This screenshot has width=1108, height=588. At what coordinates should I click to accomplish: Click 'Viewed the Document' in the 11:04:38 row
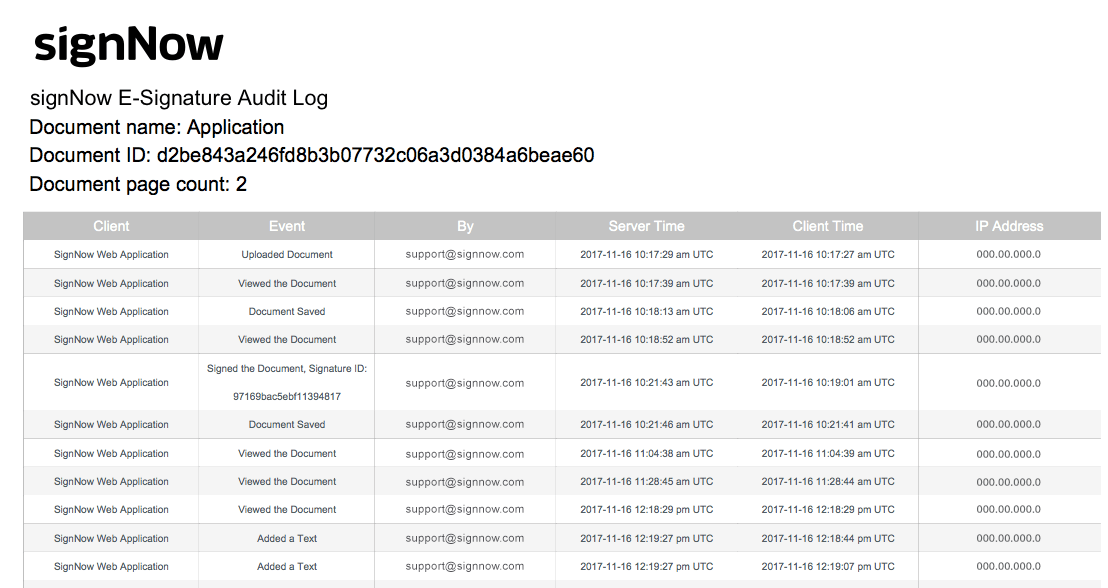pos(287,453)
